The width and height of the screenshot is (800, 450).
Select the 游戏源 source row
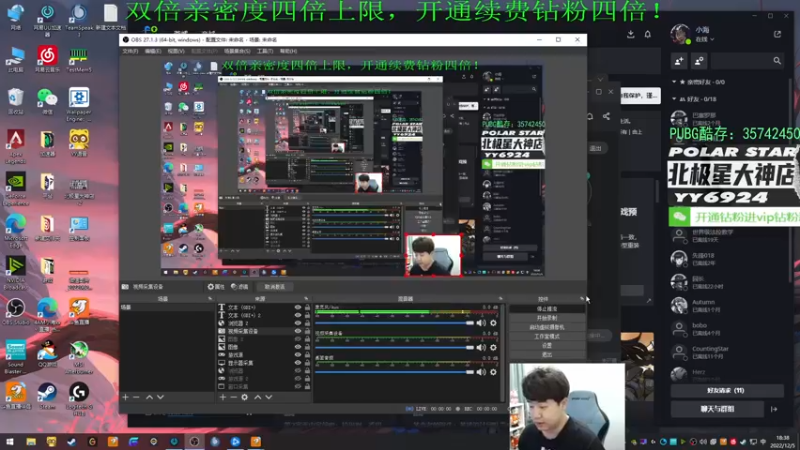tap(264, 355)
